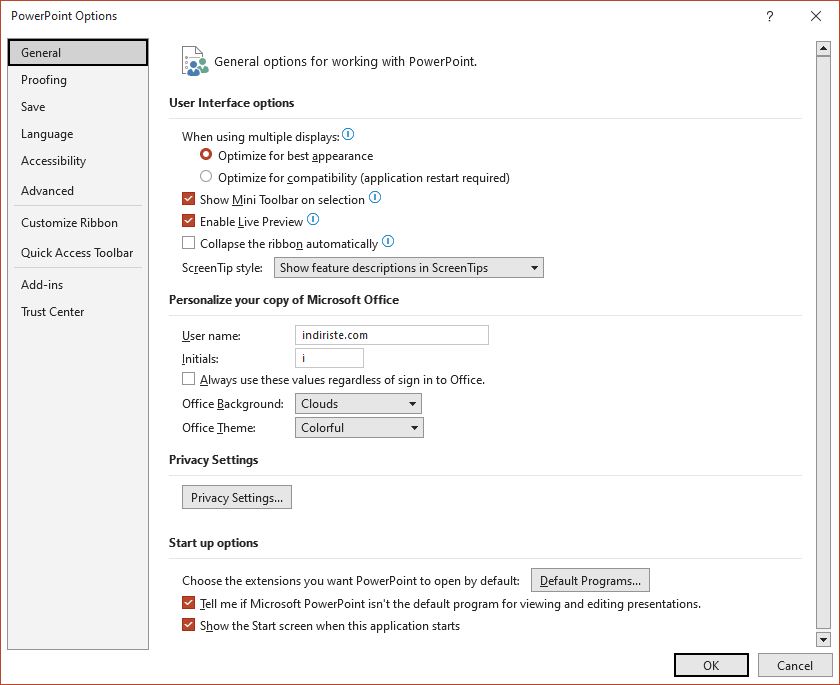
Task: Click the scrollbar up arrow
Action: tap(823, 49)
